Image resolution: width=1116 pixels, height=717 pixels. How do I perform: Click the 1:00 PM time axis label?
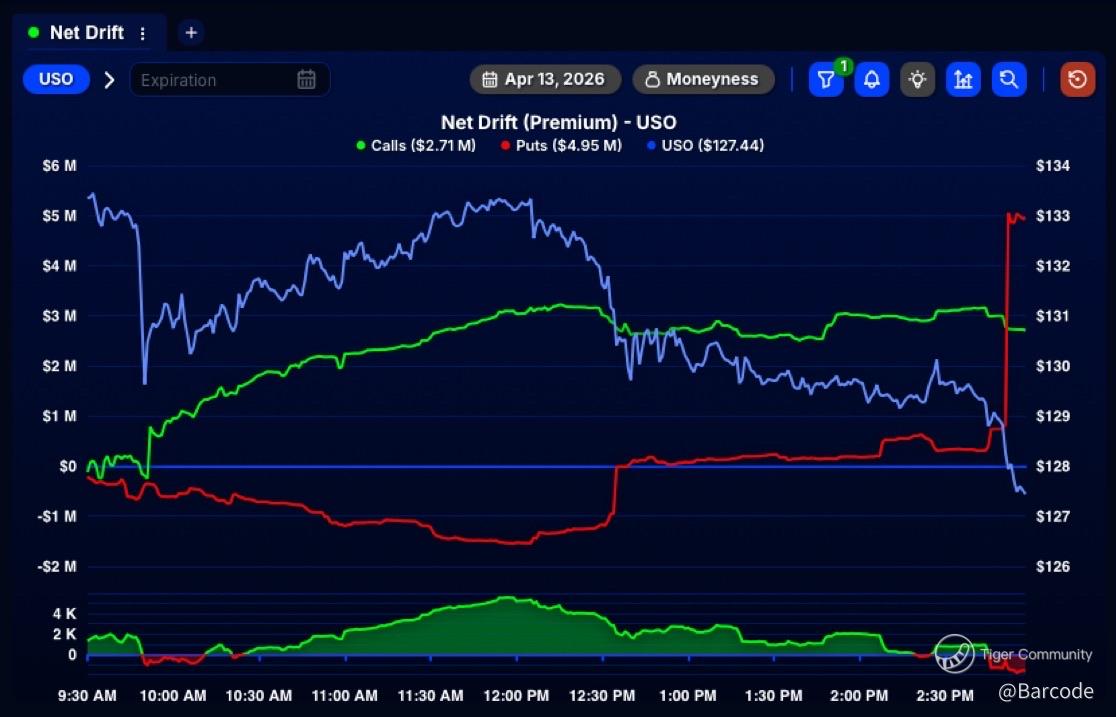click(x=688, y=696)
